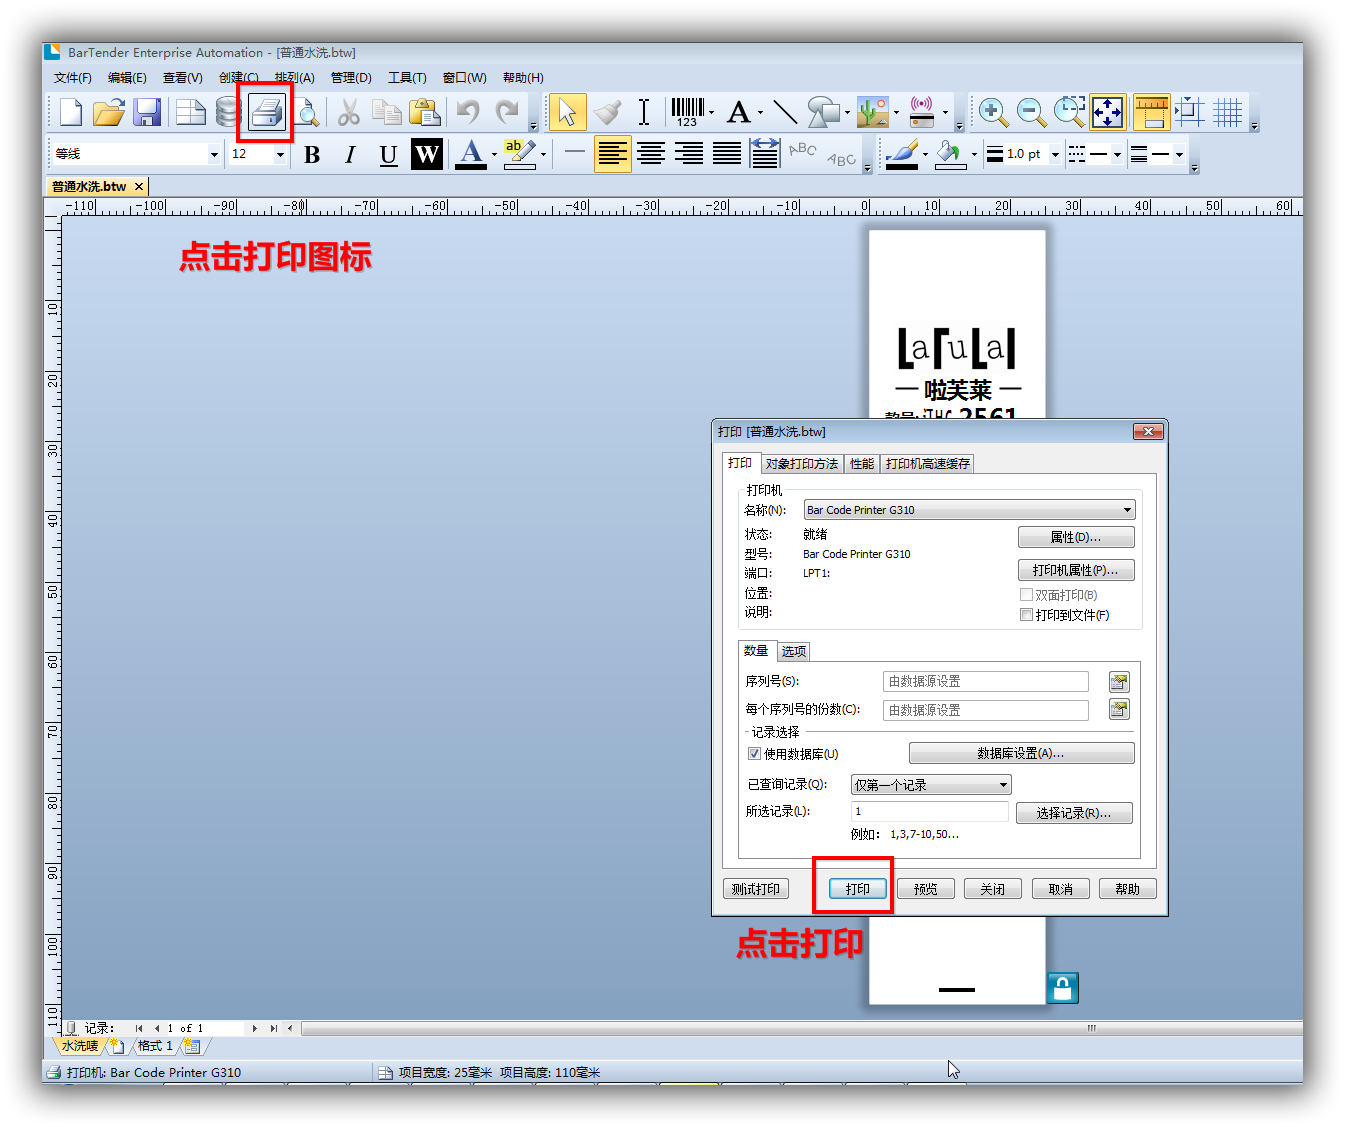Open the Print Preview icon
Image resolution: width=1345 pixels, height=1127 pixels.
click(x=307, y=112)
